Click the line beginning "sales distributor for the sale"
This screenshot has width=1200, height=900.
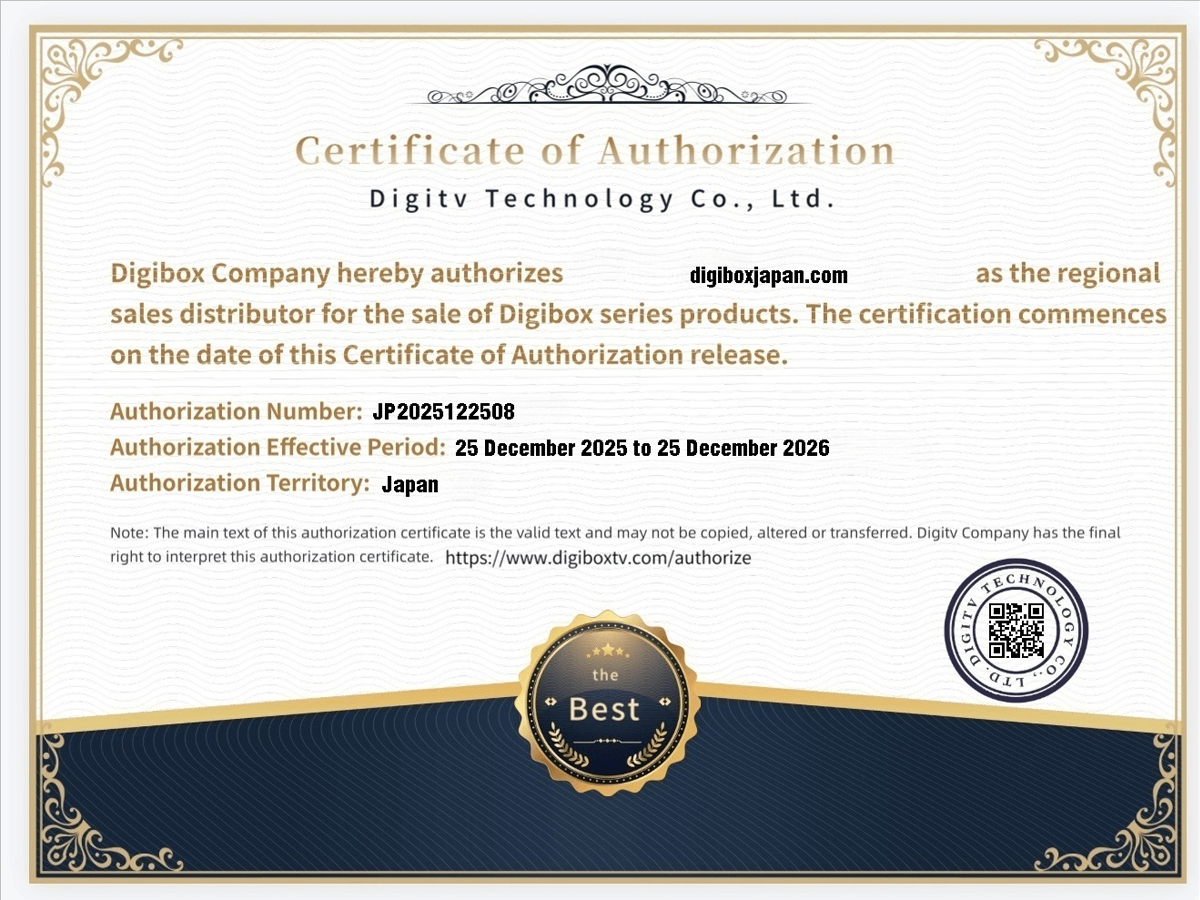638,314
